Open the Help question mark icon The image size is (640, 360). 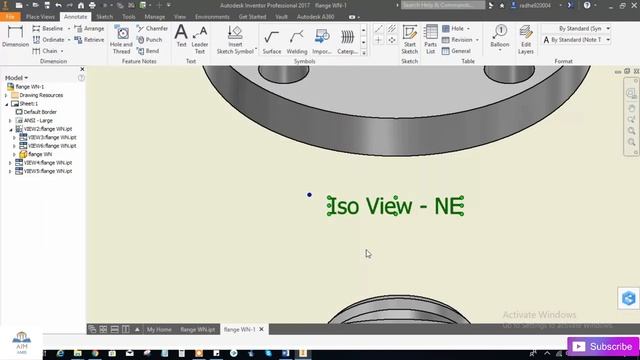(x=587, y=5)
